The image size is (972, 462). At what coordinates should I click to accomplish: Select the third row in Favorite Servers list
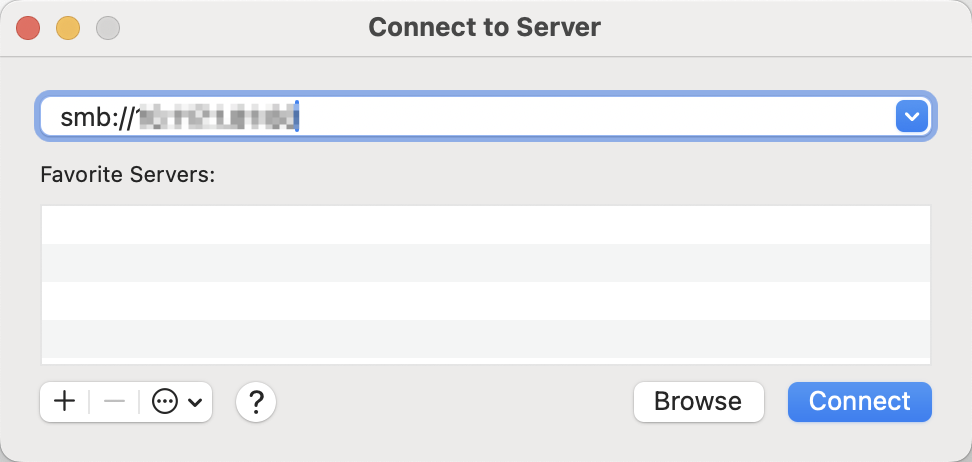point(486,301)
